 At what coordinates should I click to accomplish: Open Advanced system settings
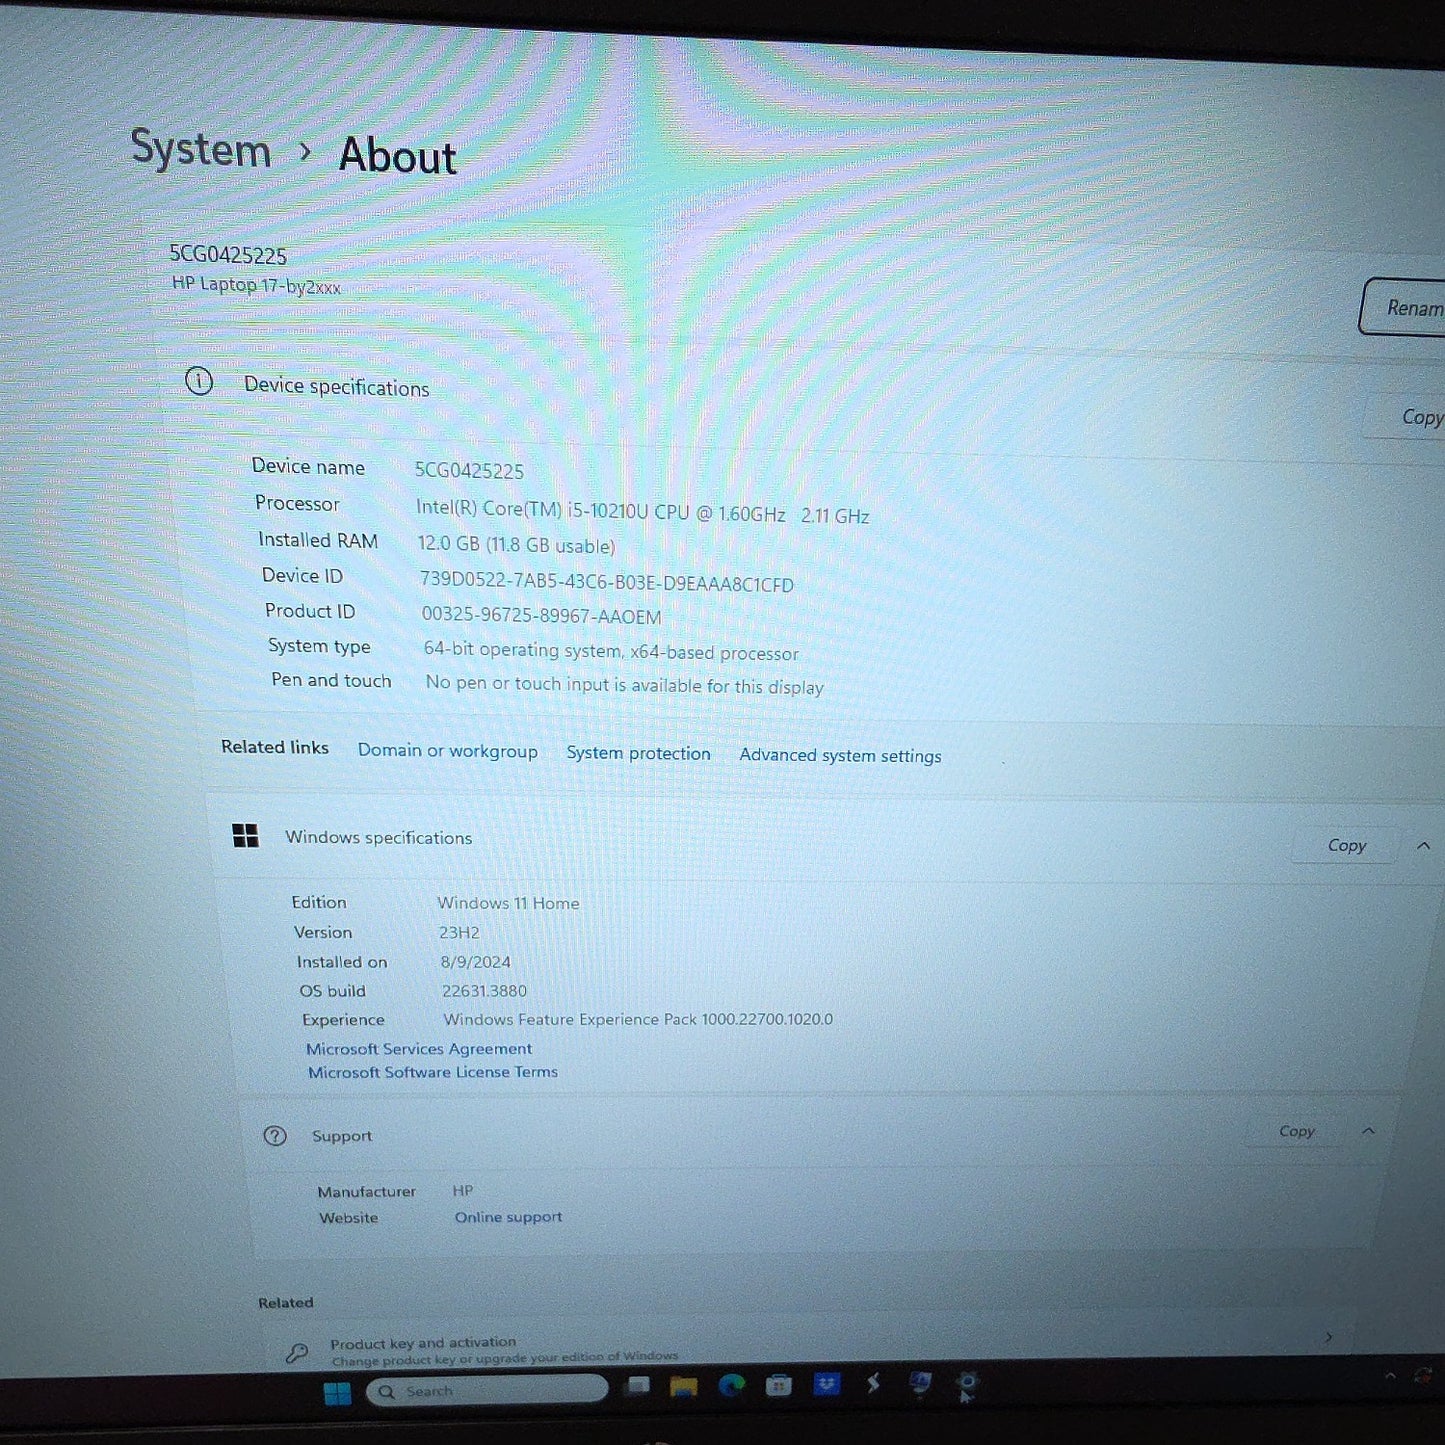[840, 755]
